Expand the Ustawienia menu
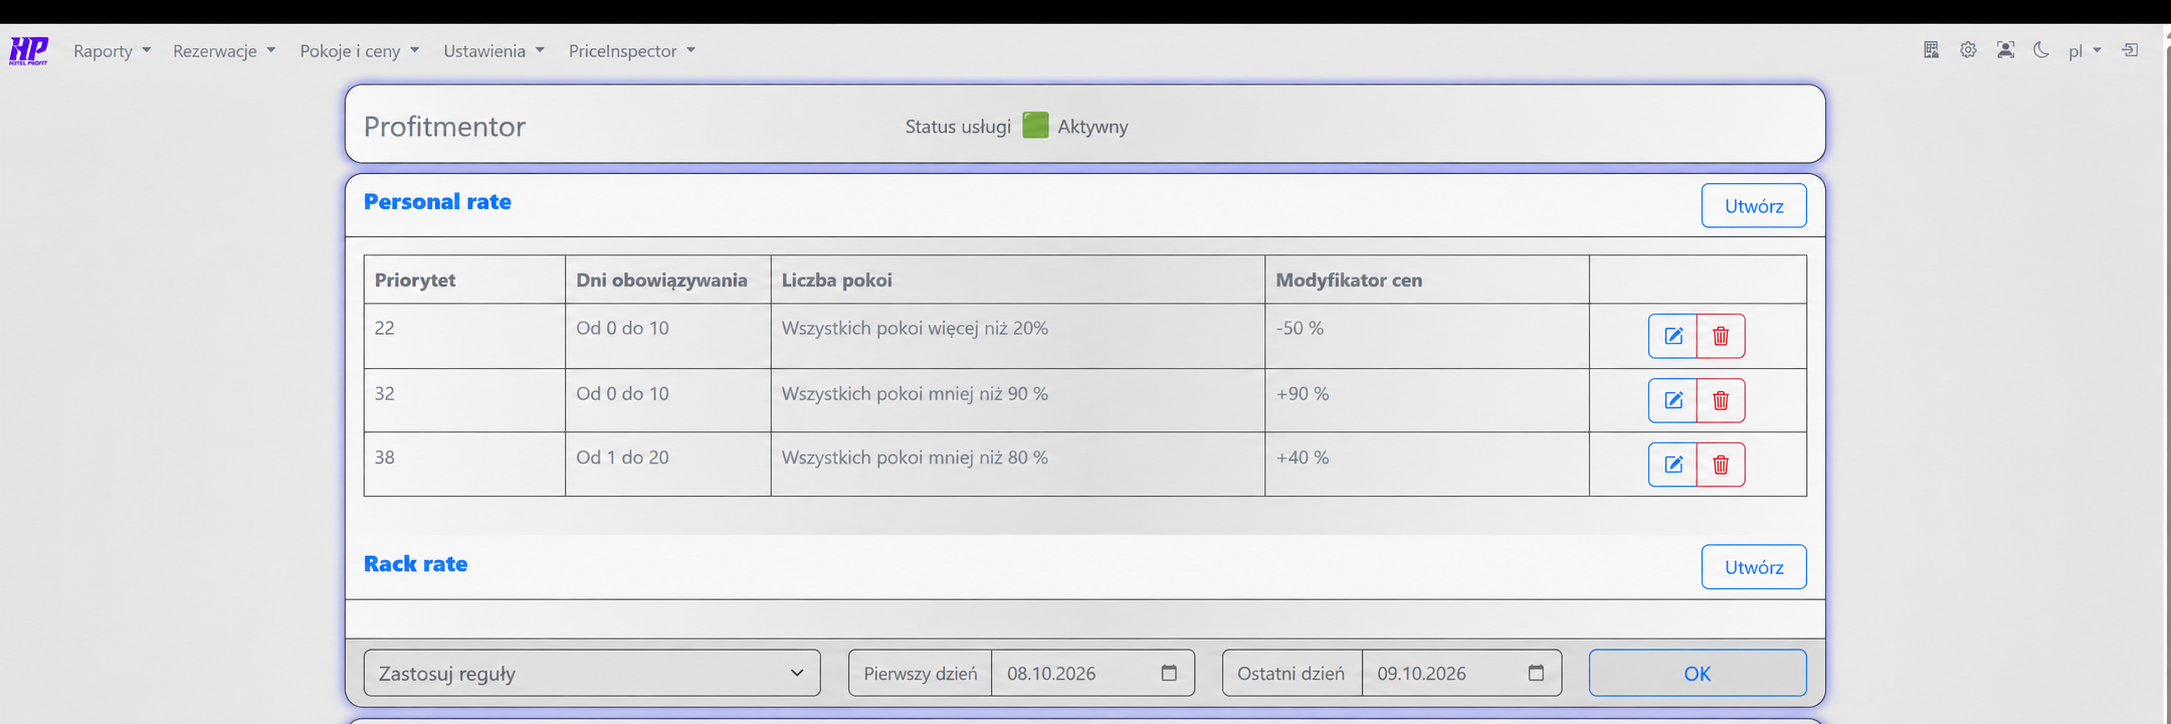 pyautogui.click(x=494, y=51)
